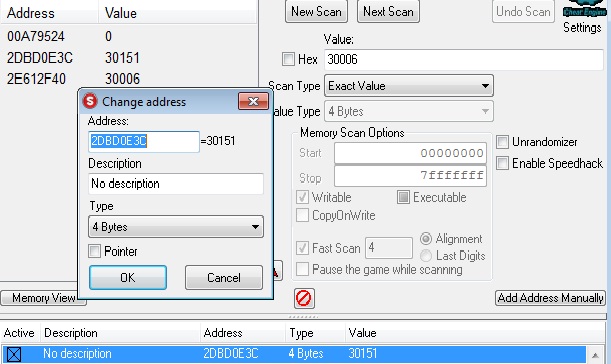Viewport: 611px width, 364px height.
Task: Click the Next Scan button
Action: [388, 12]
